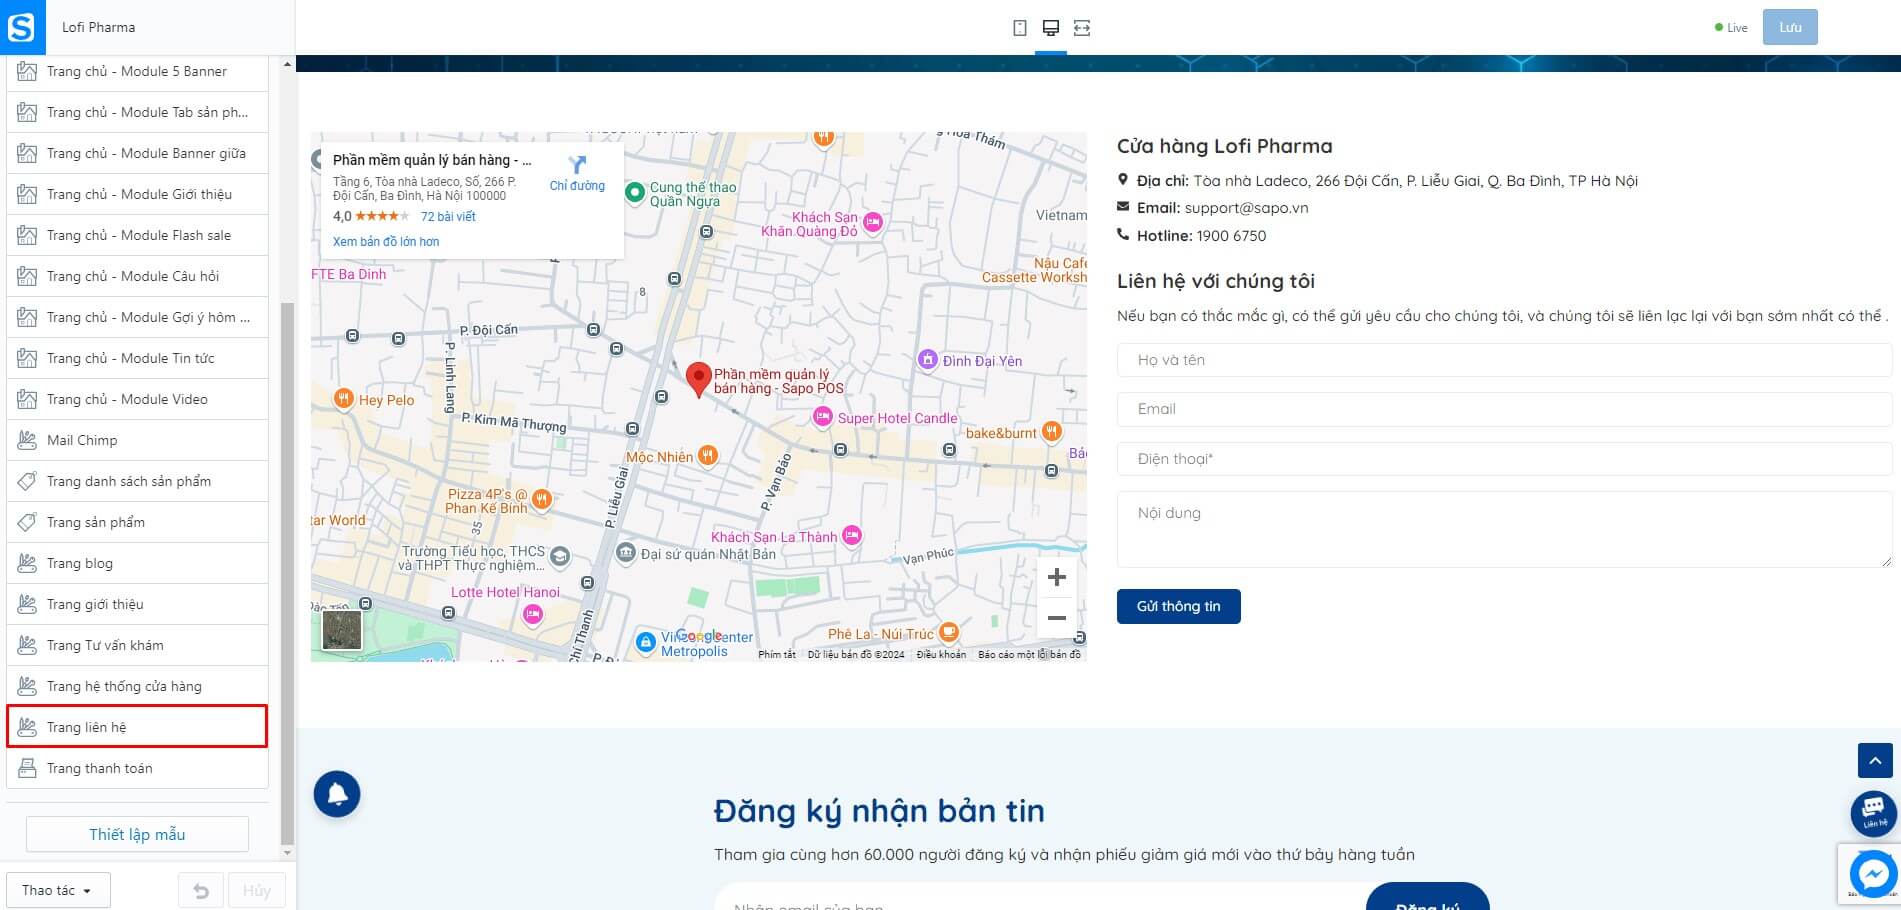Screen dimensions: 1901x910
Task: Click the Nội dung text area
Action: tap(1504, 530)
